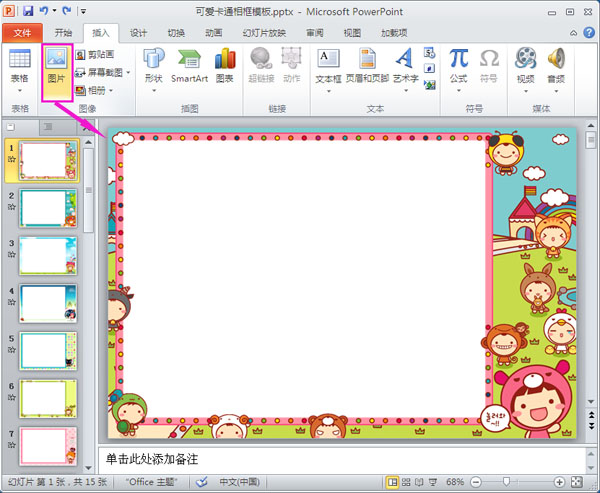Screen dimensions: 600x493
Task: Open the 艺术字 (WordArt) gallery
Action: (x=406, y=71)
